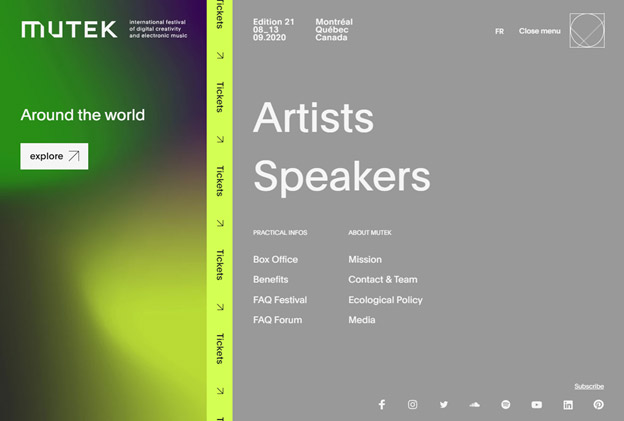Open the Spotify social icon
Screen dimensions: 624x421
[505, 405]
